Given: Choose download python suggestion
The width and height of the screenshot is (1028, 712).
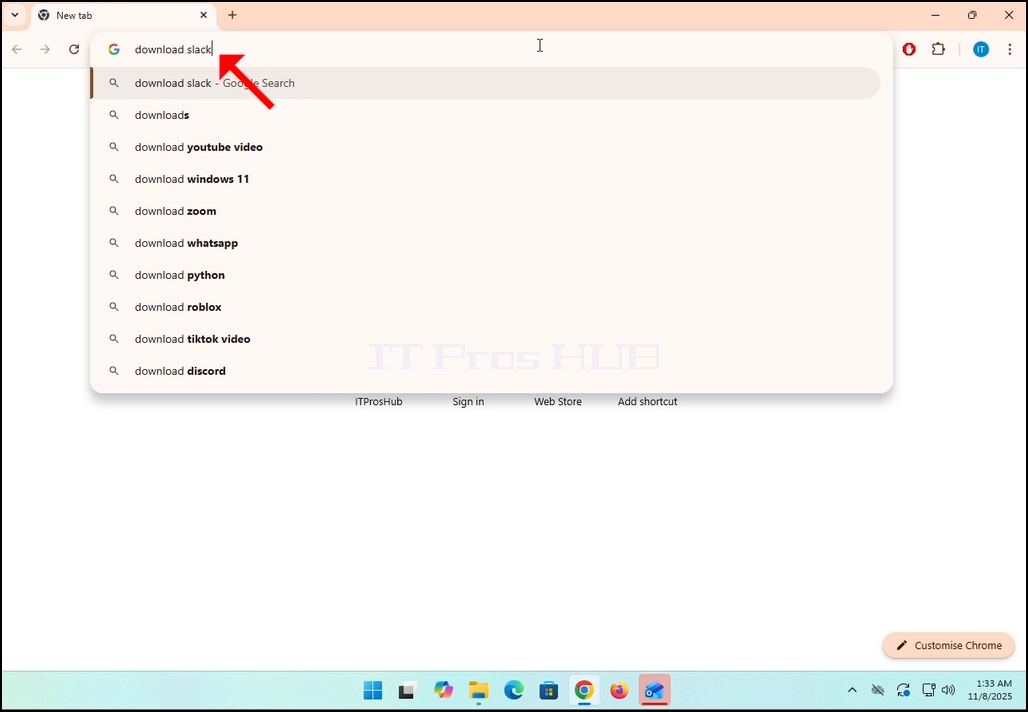Looking at the screenshot, I should tap(485, 275).
